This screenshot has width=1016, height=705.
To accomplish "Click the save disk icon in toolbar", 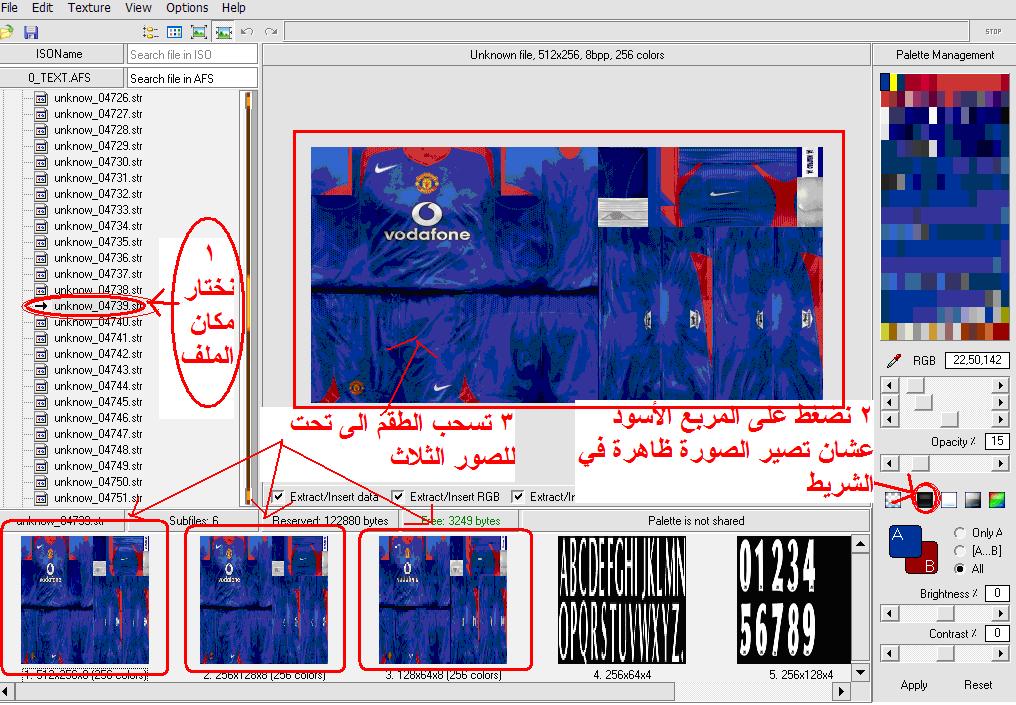I will coord(31,33).
